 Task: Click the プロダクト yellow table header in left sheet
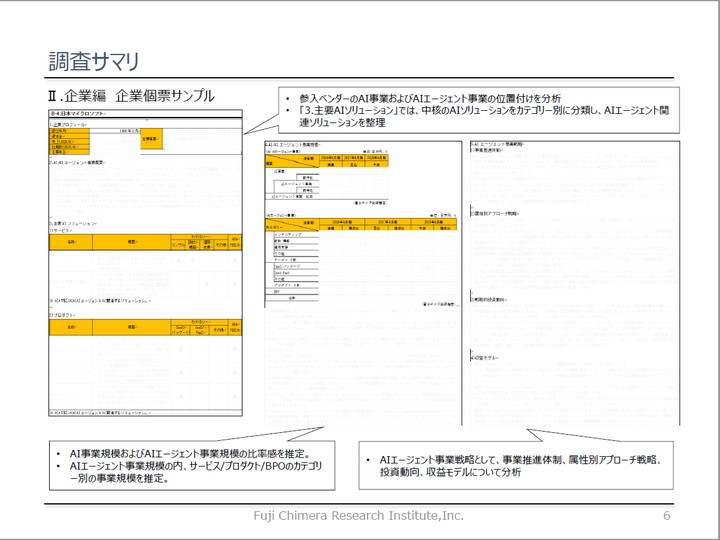pos(145,327)
